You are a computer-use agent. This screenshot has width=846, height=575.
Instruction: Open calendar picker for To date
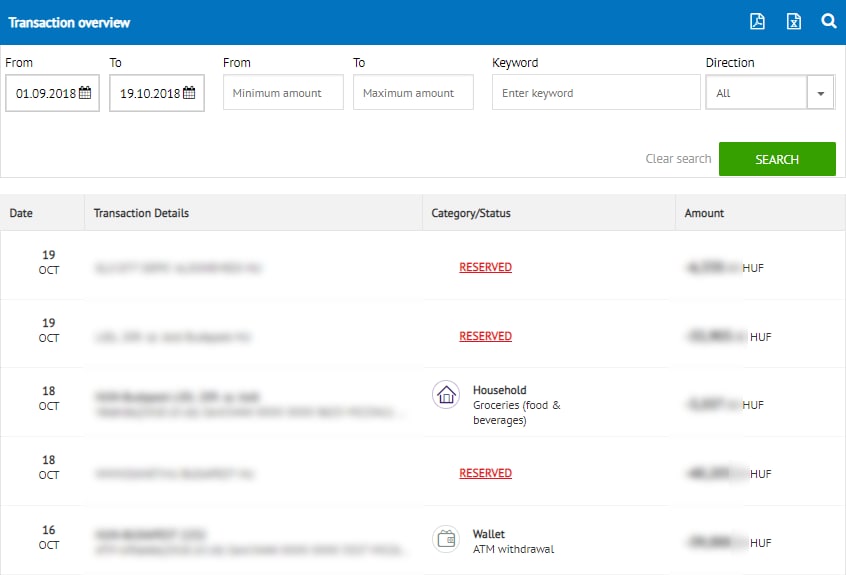(189, 93)
